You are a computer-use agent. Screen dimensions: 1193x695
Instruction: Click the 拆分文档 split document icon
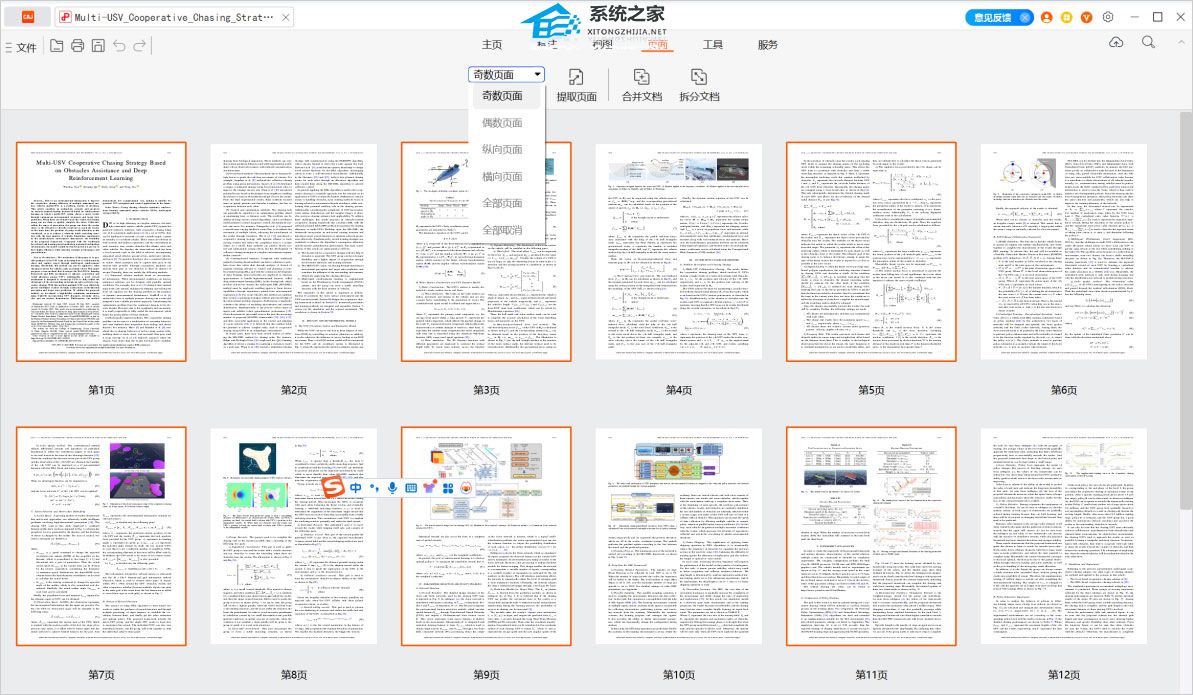click(x=699, y=77)
